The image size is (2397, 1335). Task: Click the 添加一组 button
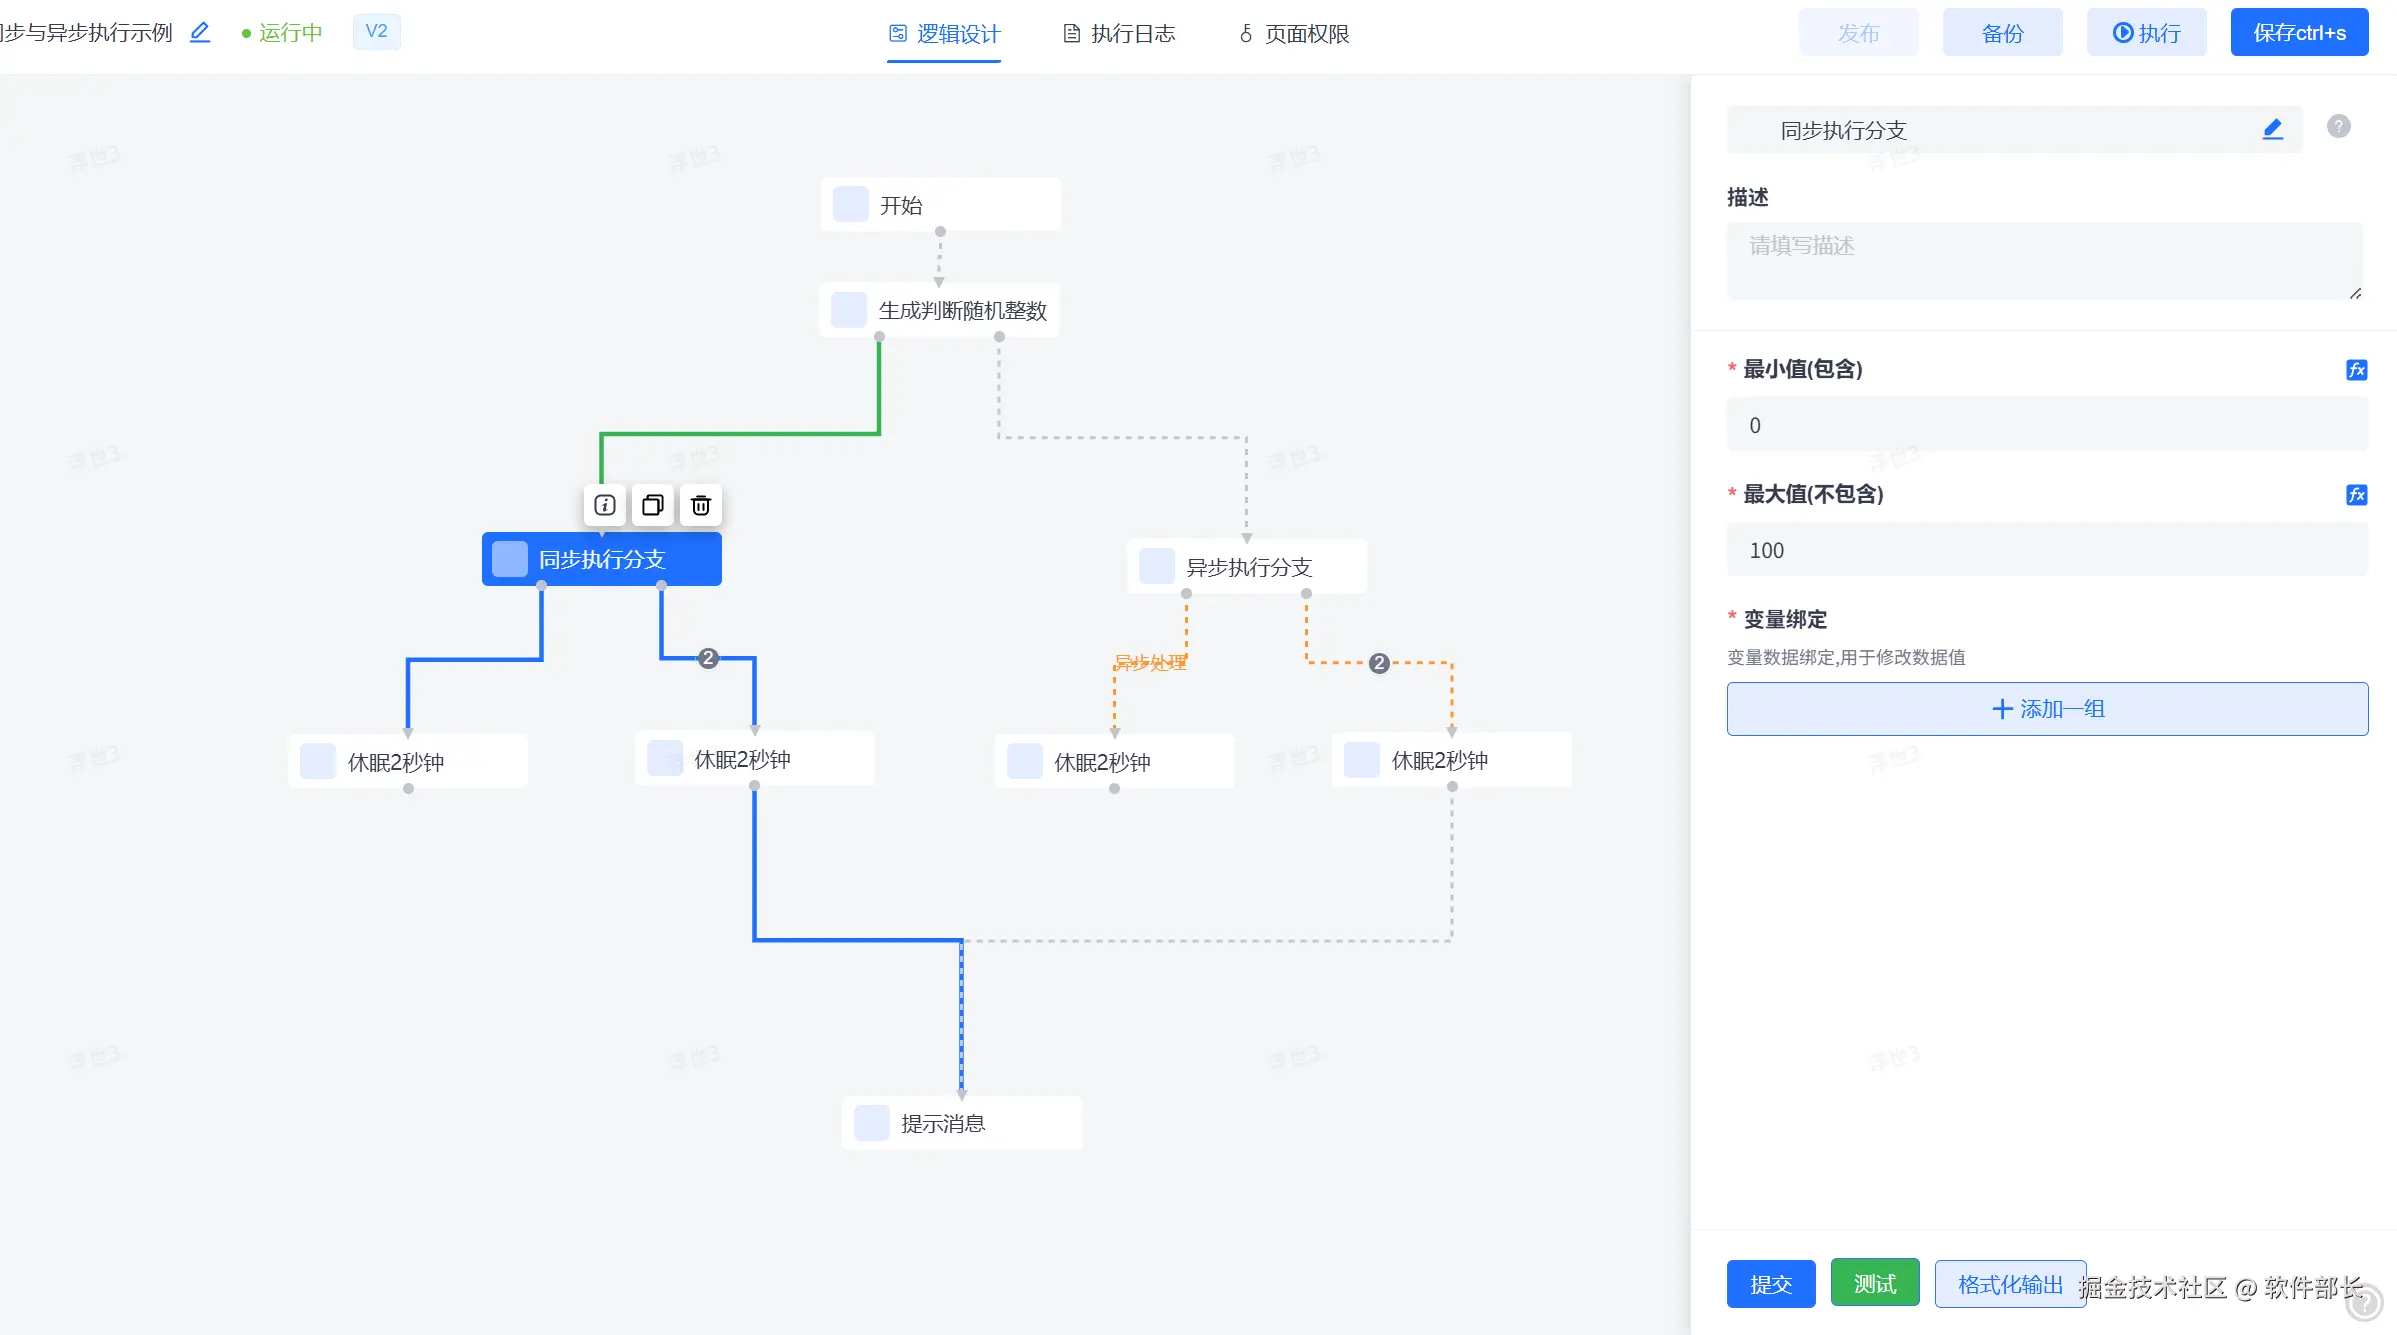pos(2047,709)
